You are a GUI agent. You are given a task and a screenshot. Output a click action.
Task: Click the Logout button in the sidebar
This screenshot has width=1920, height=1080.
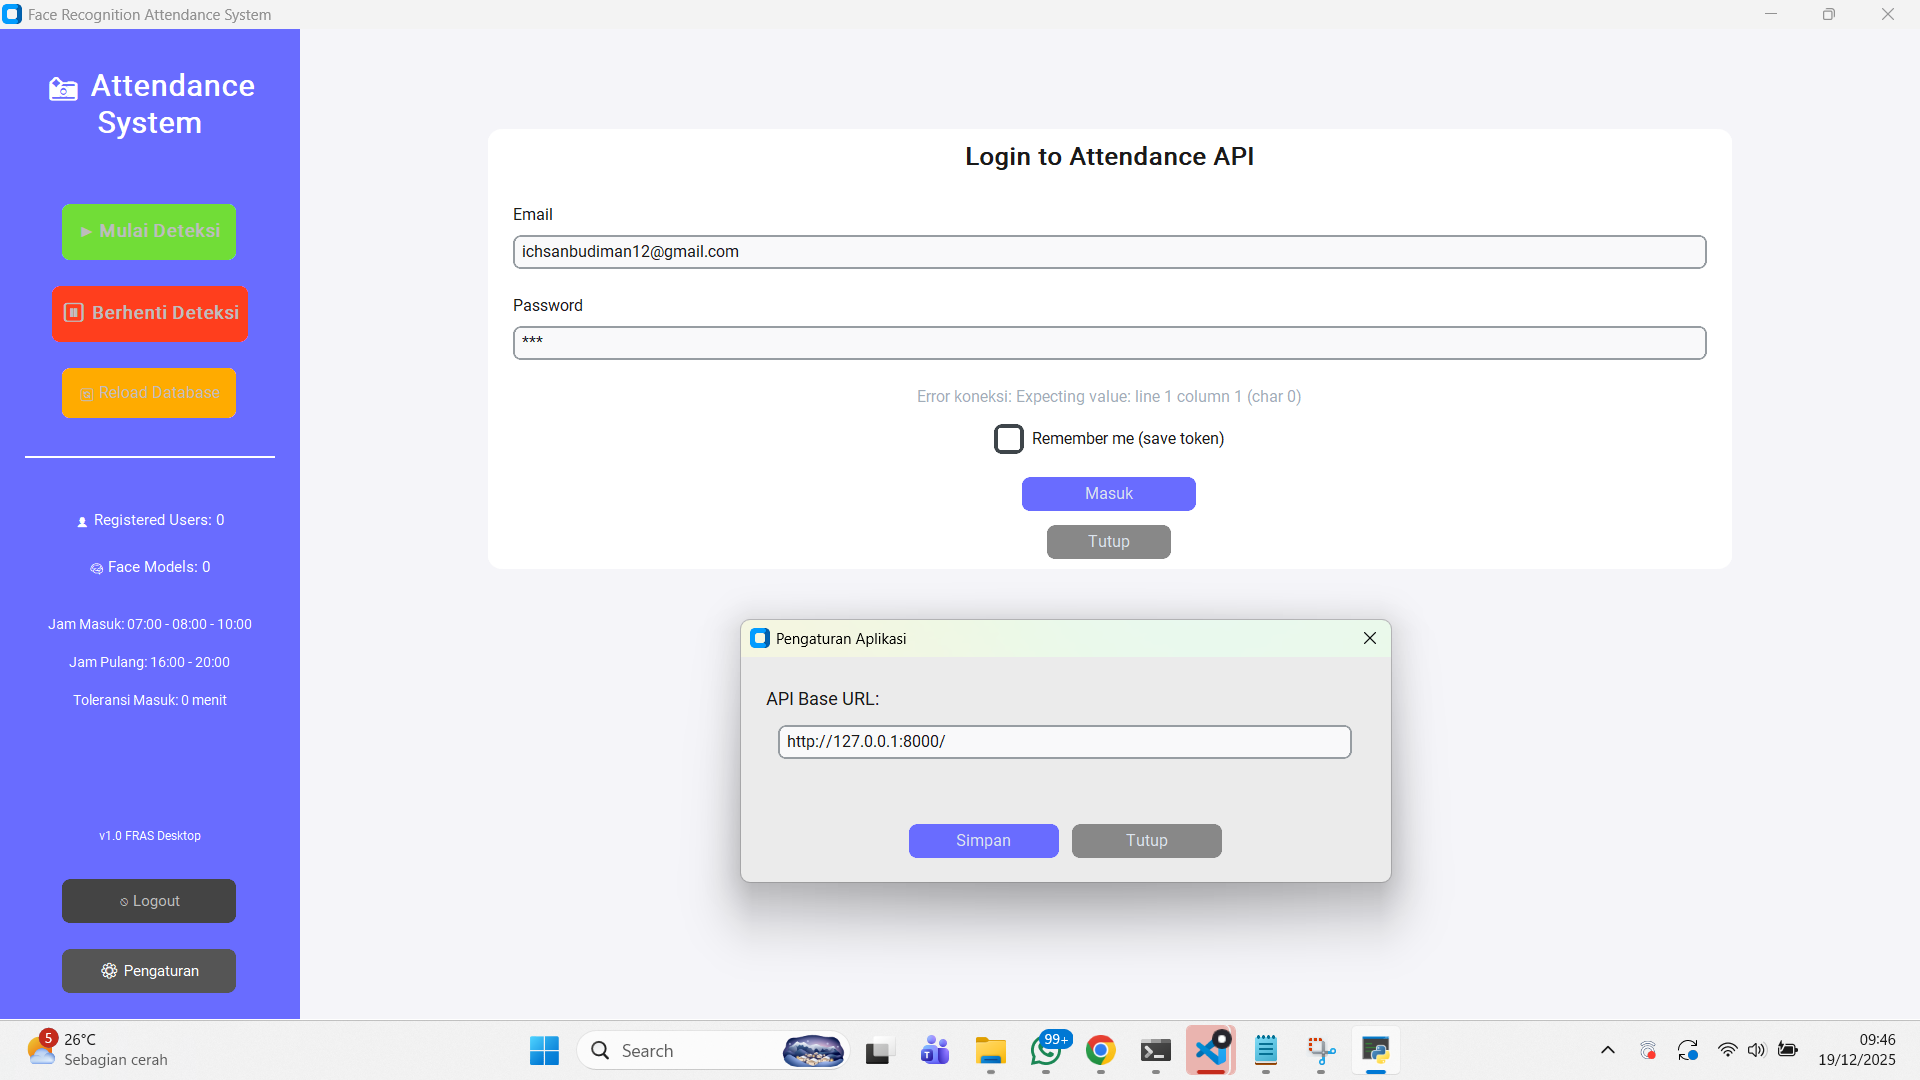tap(149, 901)
